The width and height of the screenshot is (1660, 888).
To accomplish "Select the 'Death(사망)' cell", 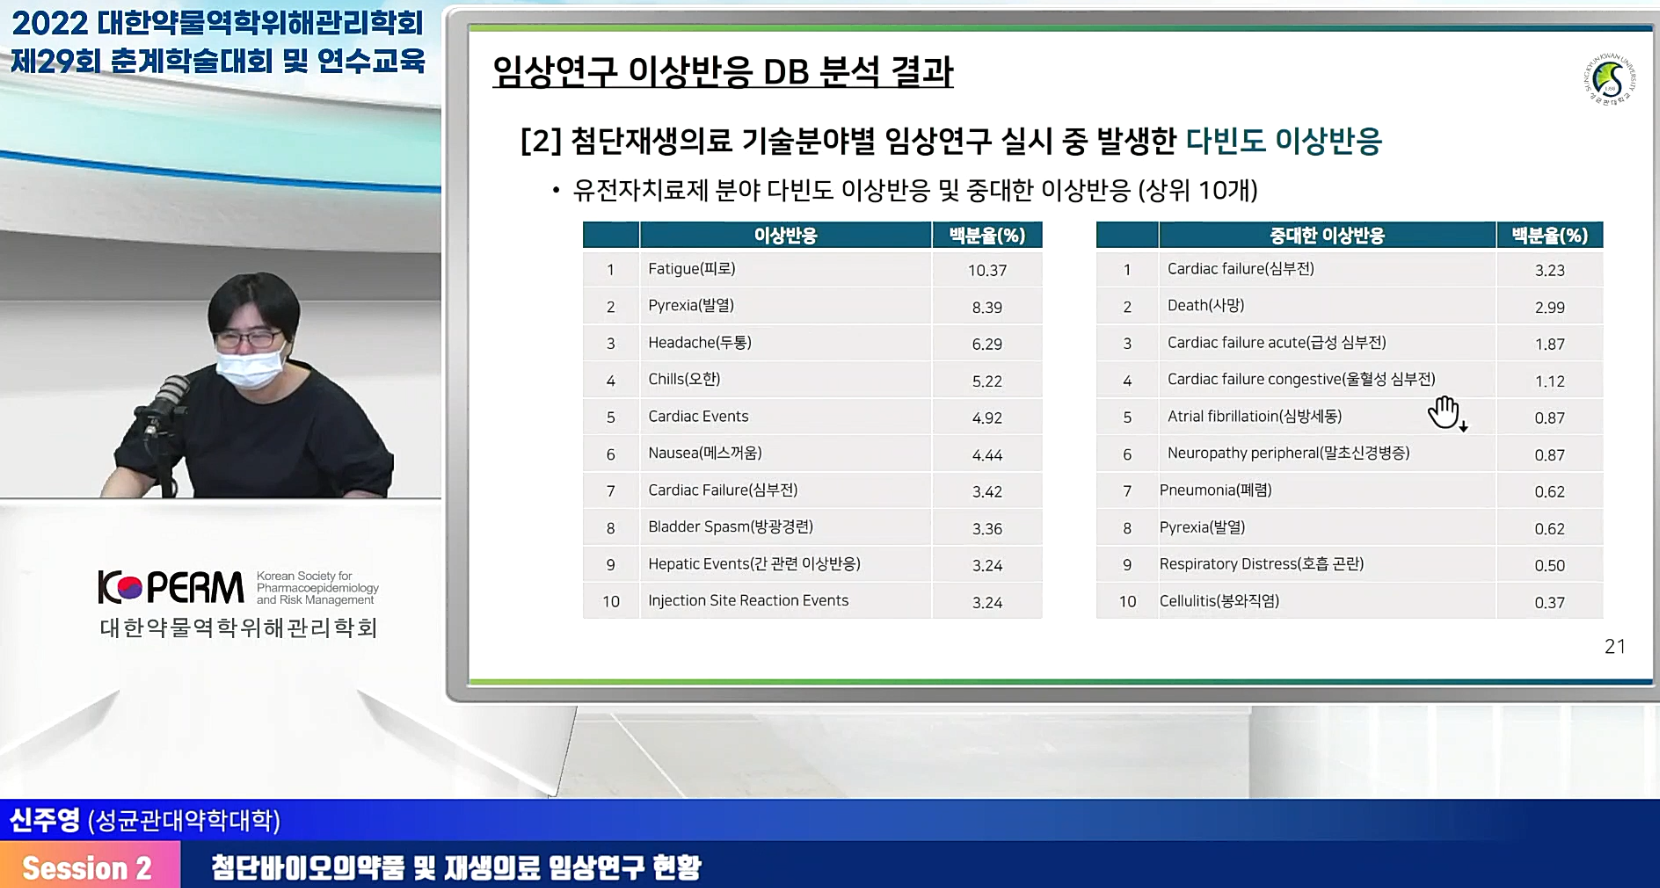I will coord(1327,306).
